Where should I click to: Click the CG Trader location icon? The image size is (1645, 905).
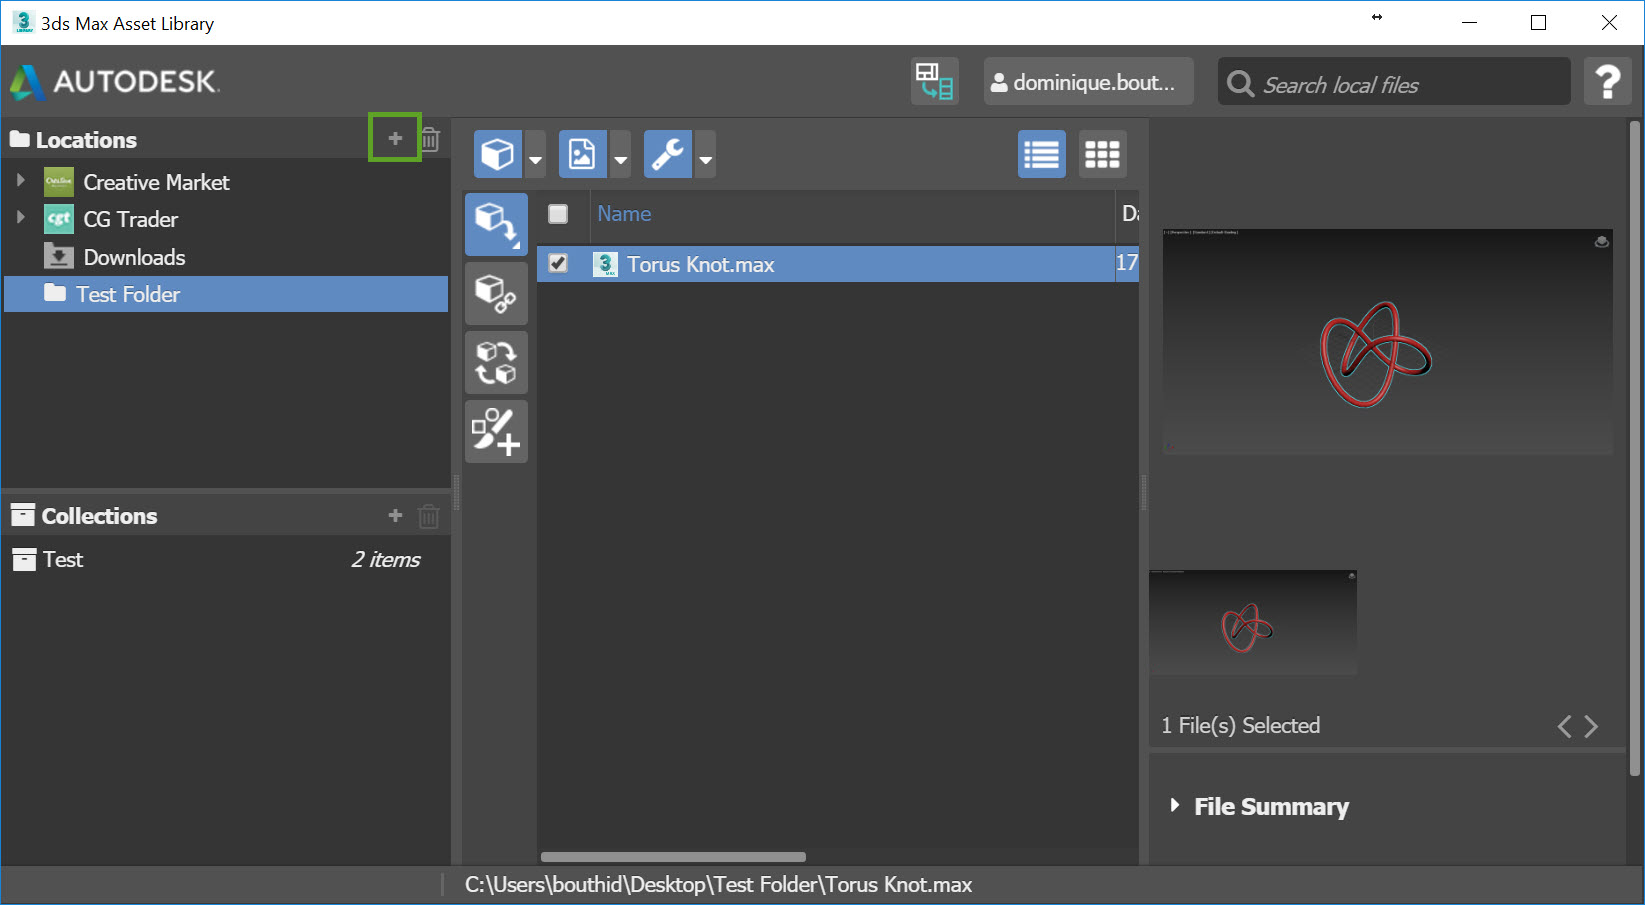[59, 219]
